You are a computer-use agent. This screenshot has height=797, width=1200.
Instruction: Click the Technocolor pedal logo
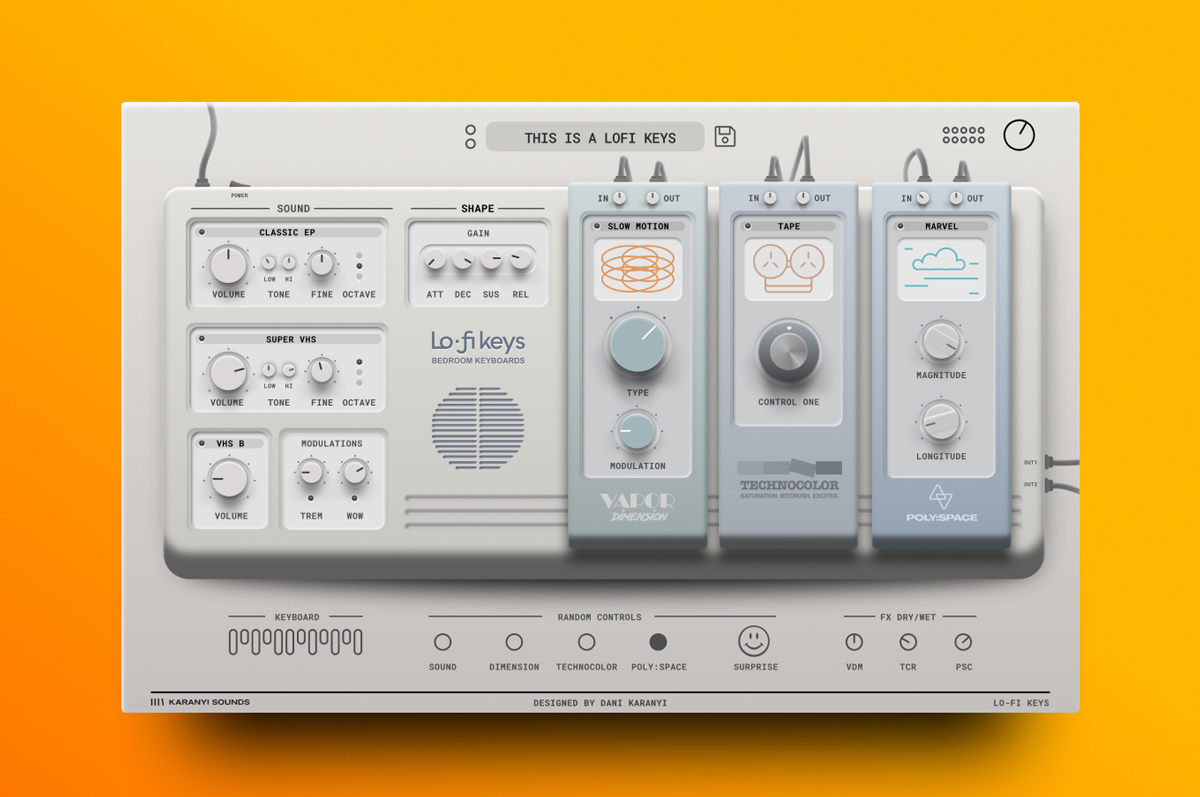pos(789,480)
